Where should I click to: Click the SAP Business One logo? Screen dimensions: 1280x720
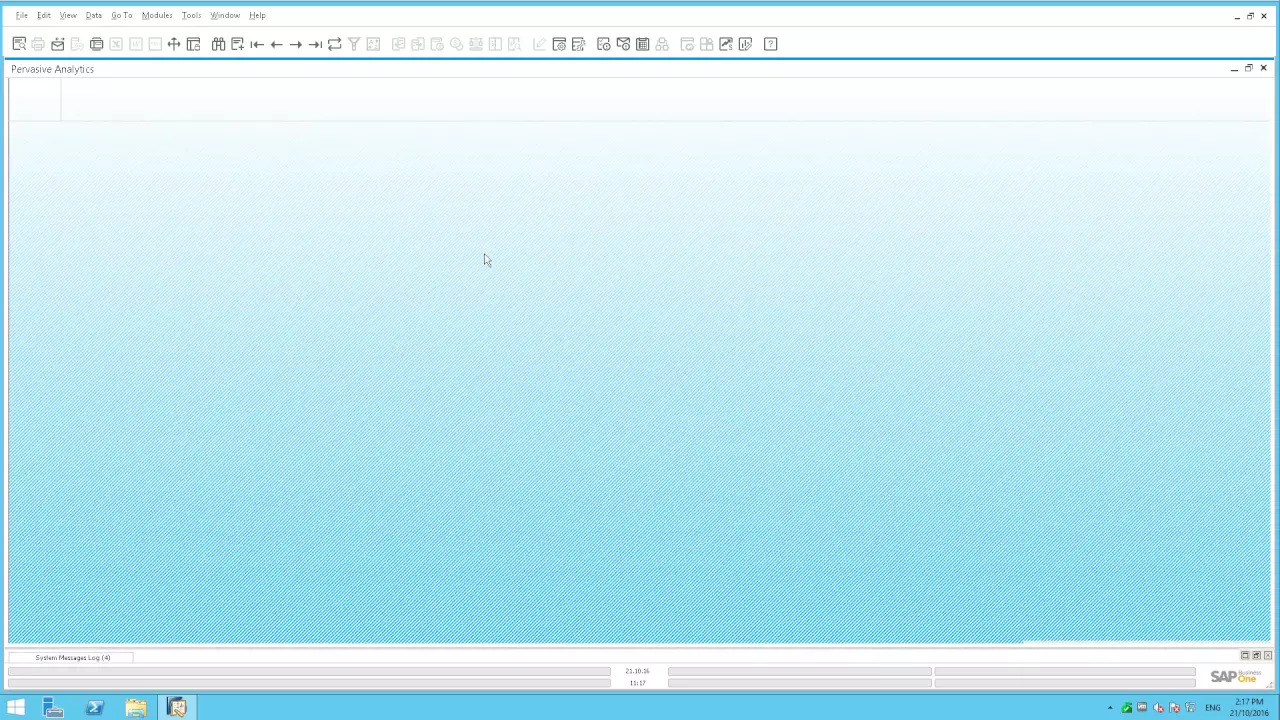tap(1237, 676)
